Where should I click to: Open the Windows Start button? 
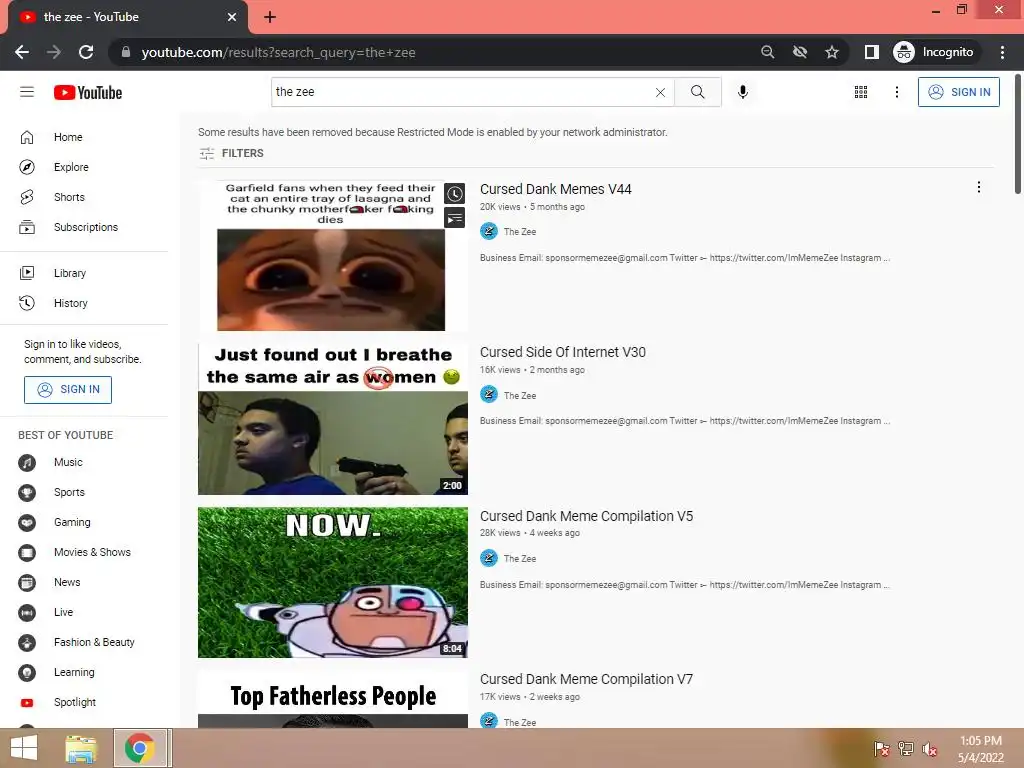(24, 748)
